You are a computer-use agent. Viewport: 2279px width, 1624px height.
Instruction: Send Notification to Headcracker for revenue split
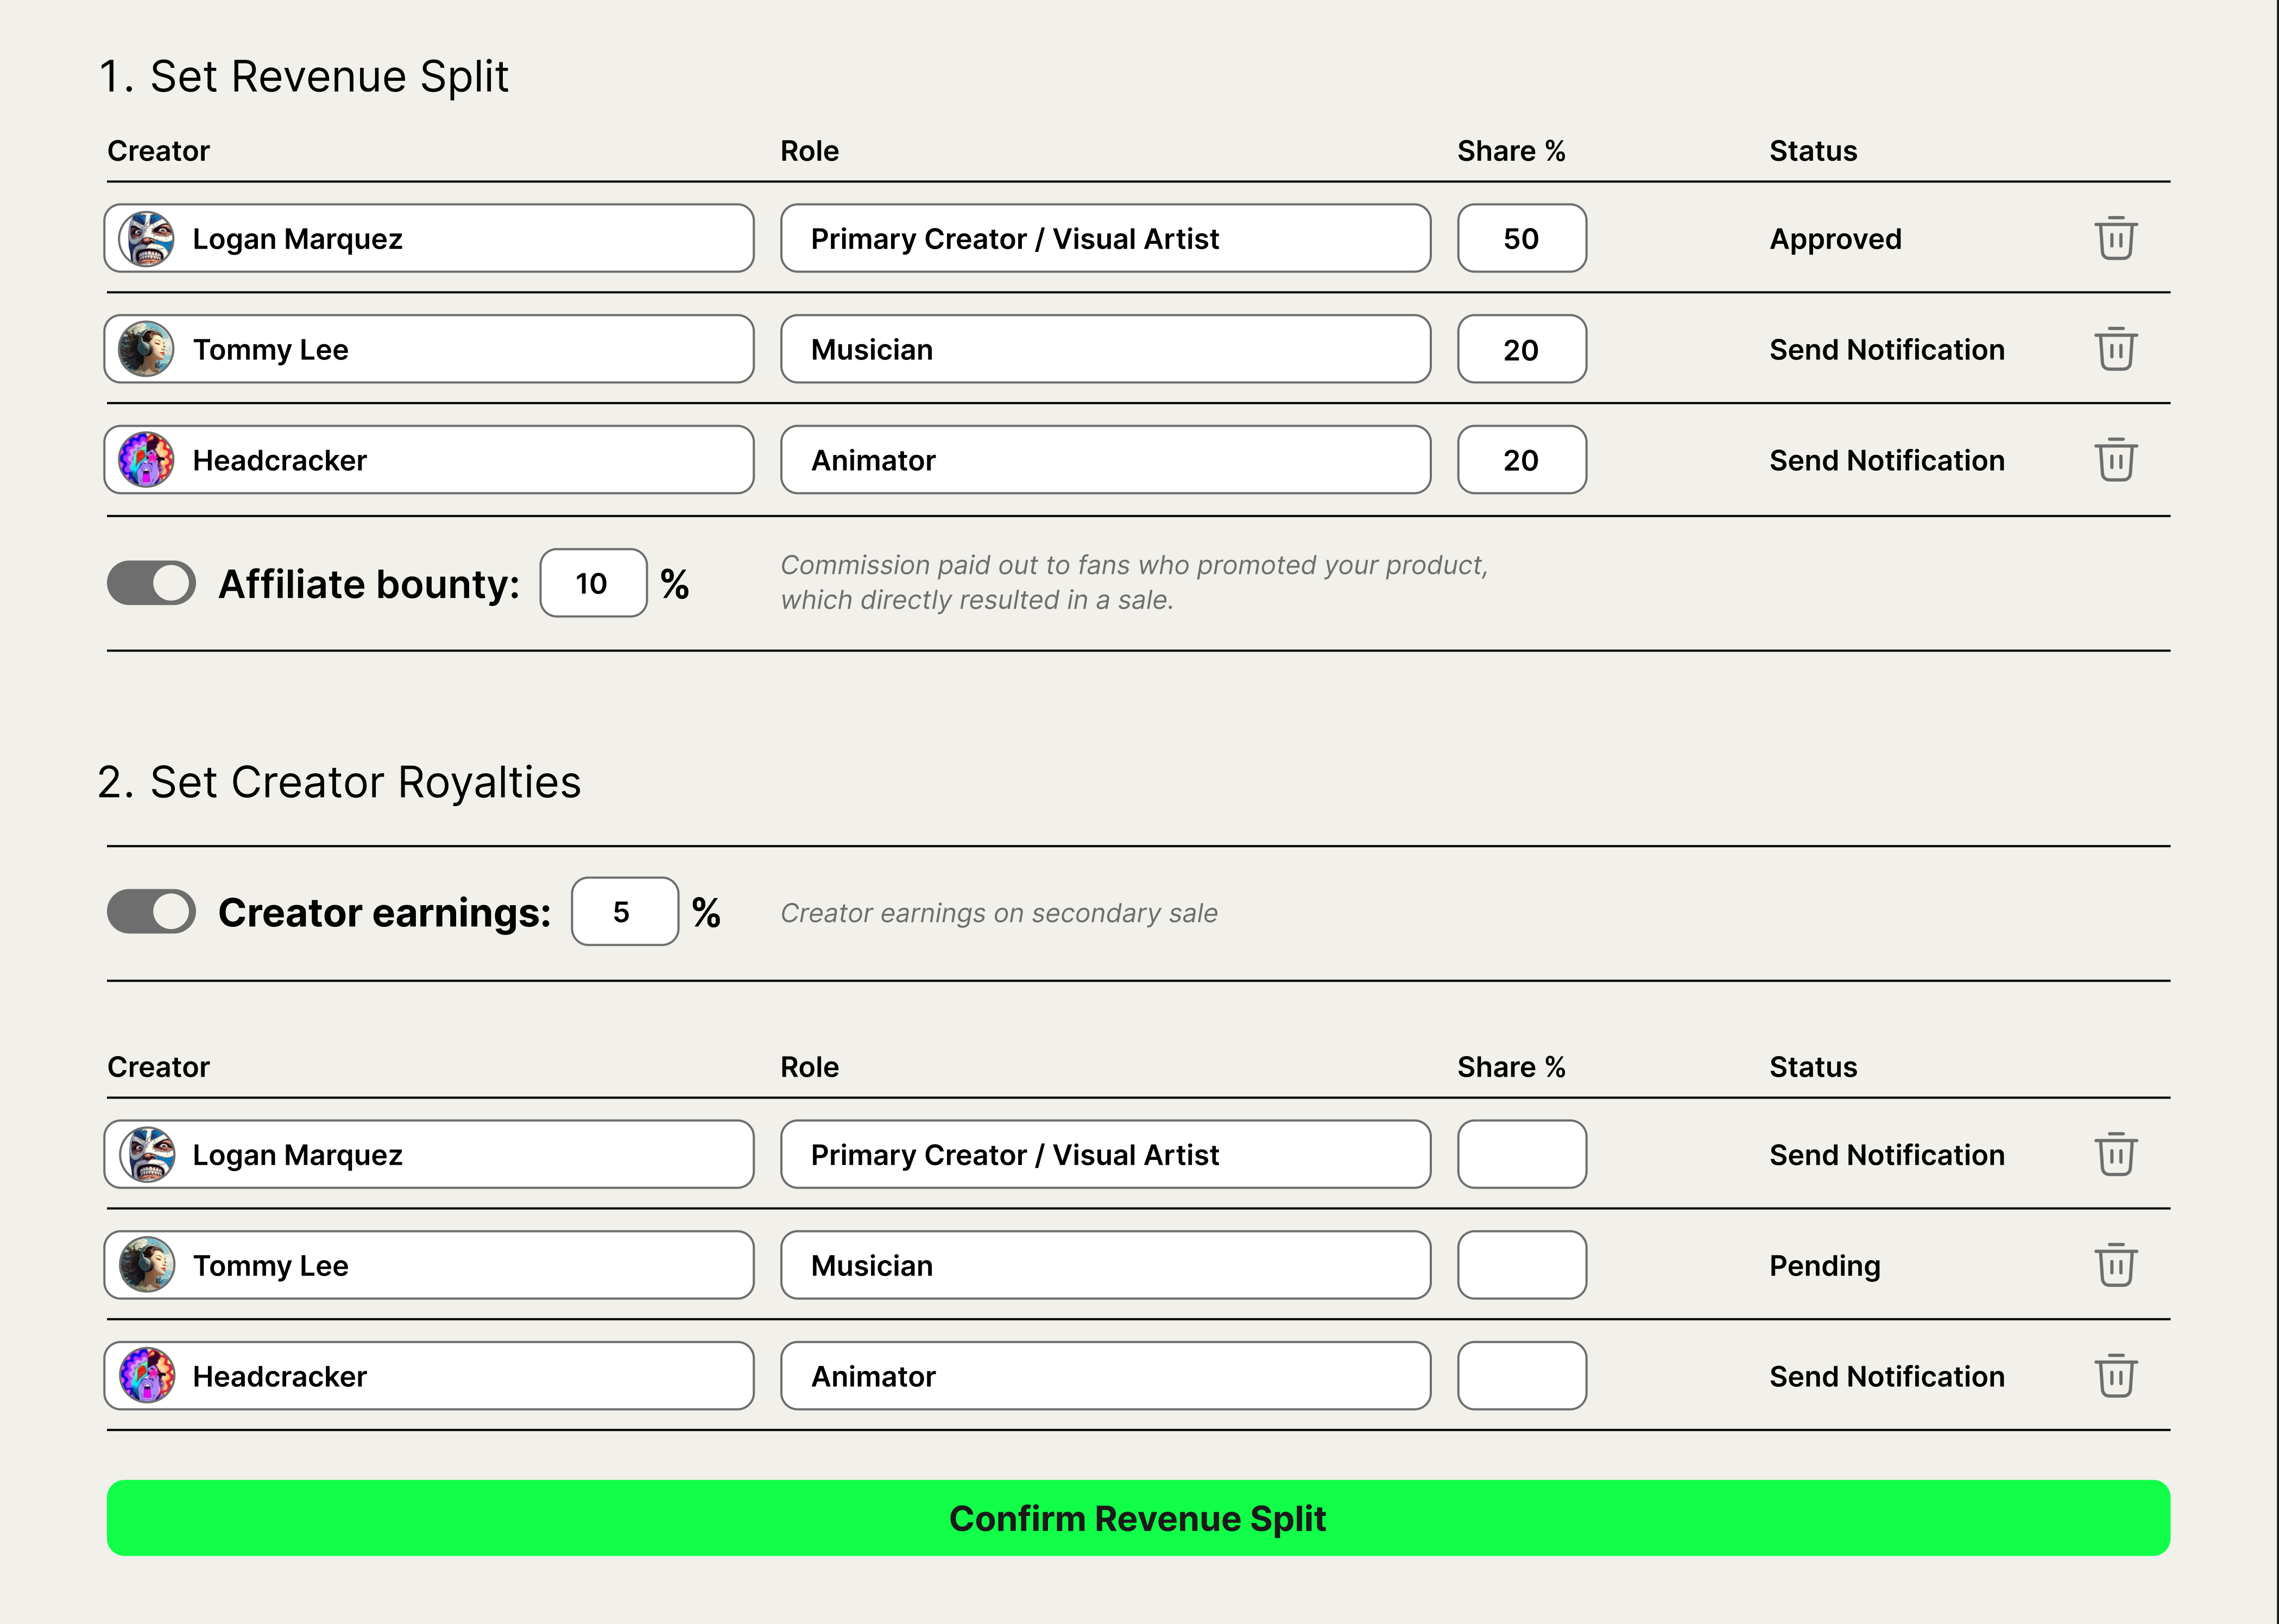point(1886,460)
